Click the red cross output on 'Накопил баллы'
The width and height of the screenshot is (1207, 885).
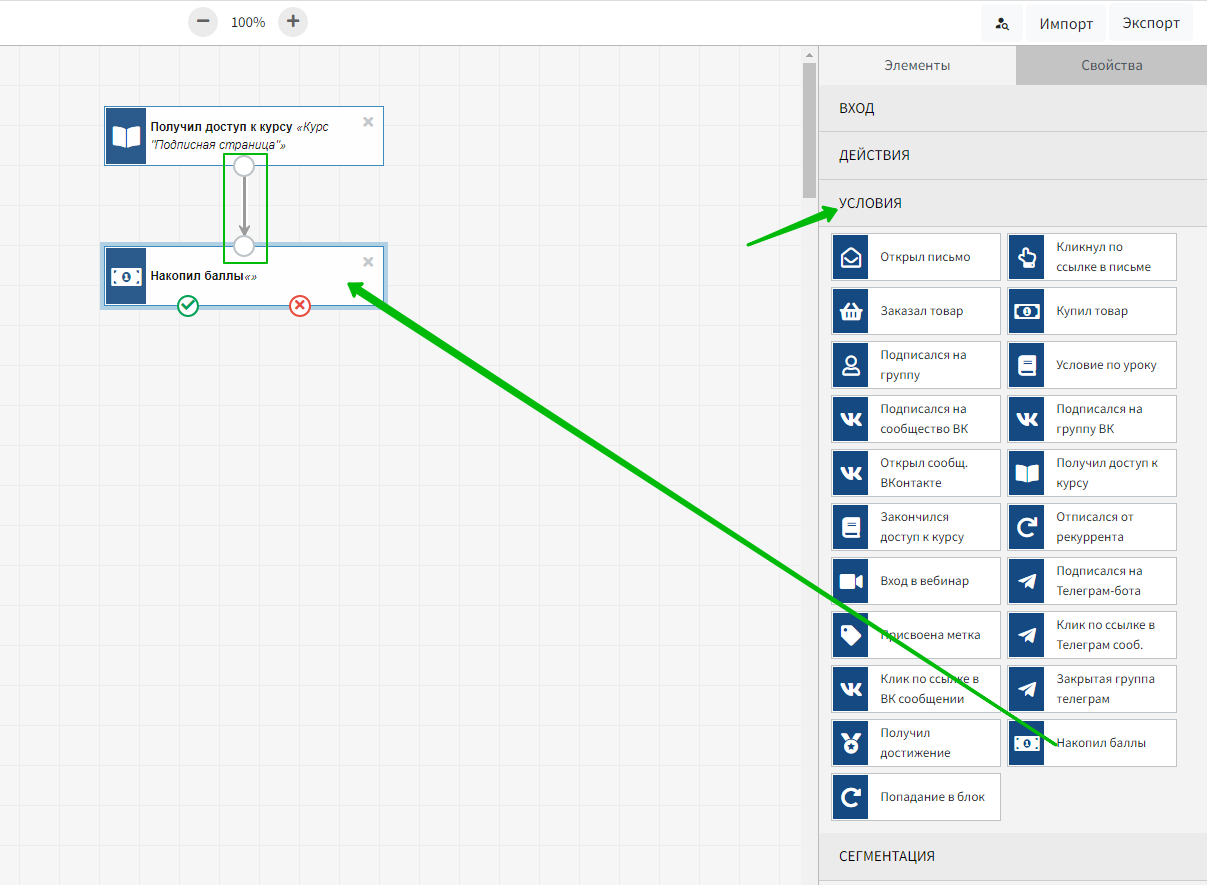(x=300, y=306)
